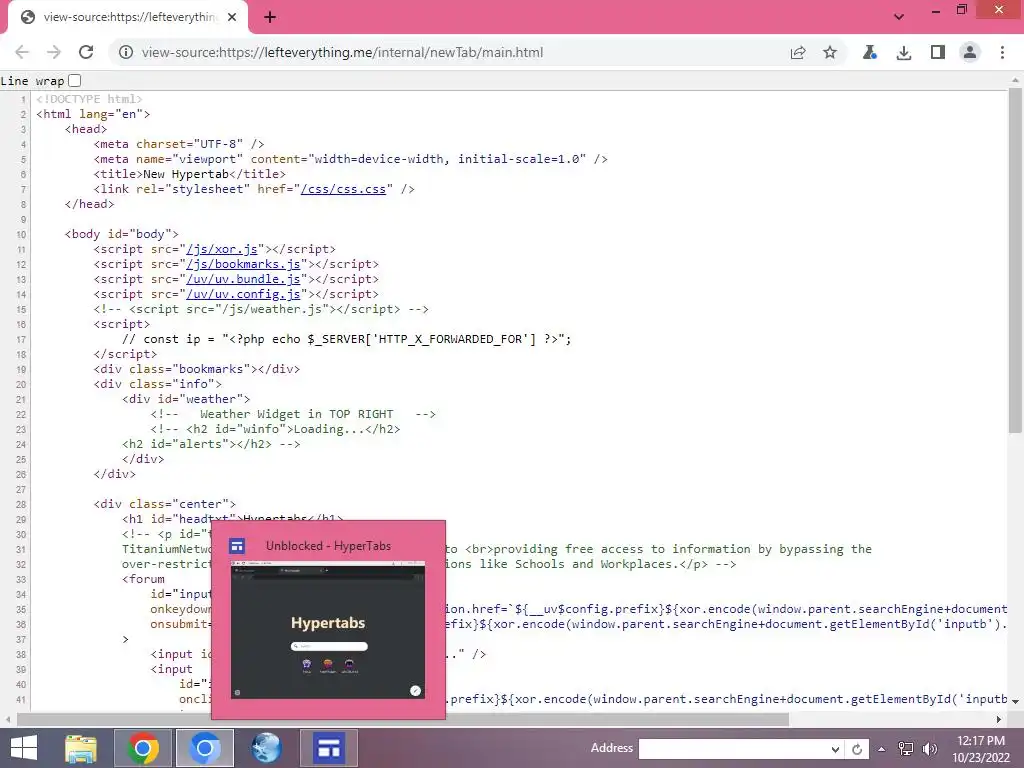Open the /uv/uv.config.js link
Image resolution: width=1024 pixels, height=768 pixels.
[244, 294]
